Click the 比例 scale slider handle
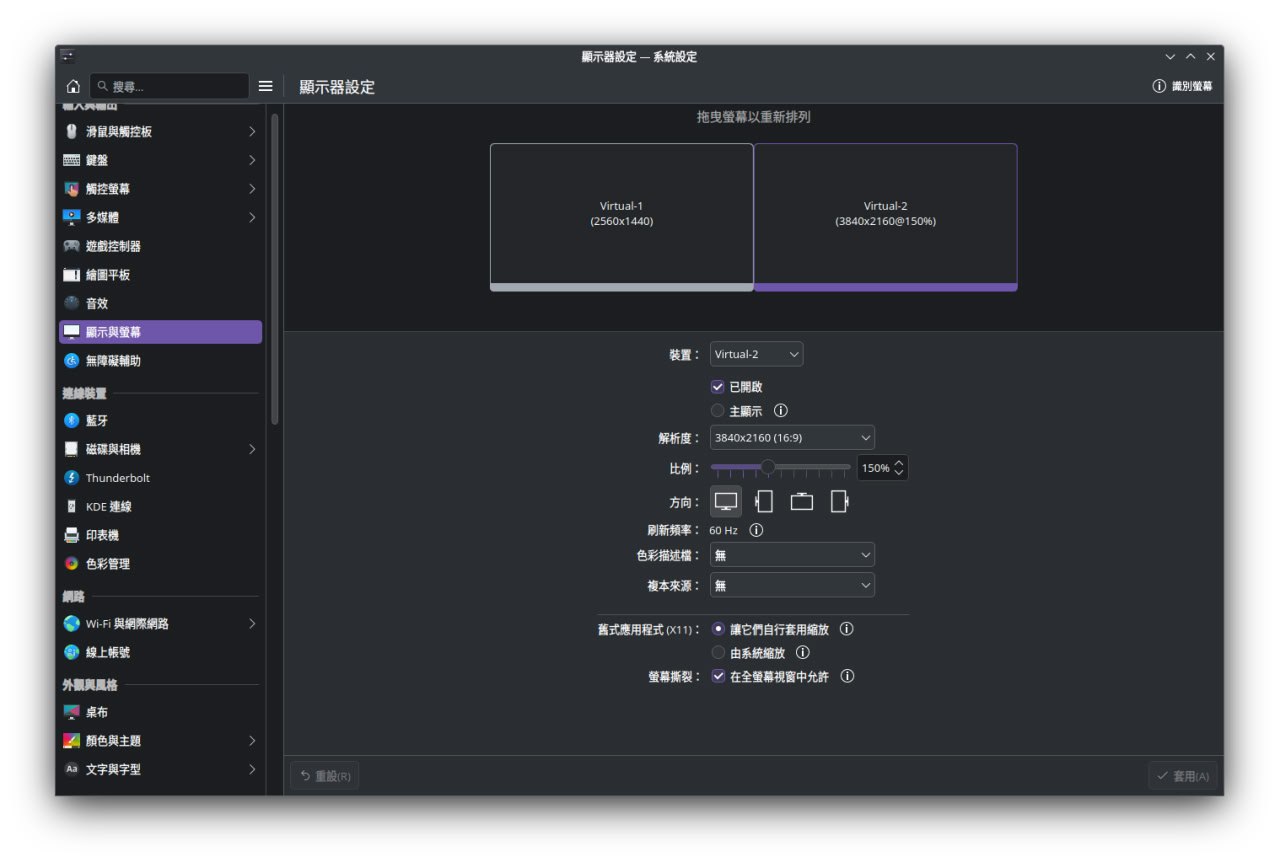 (x=767, y=467)
